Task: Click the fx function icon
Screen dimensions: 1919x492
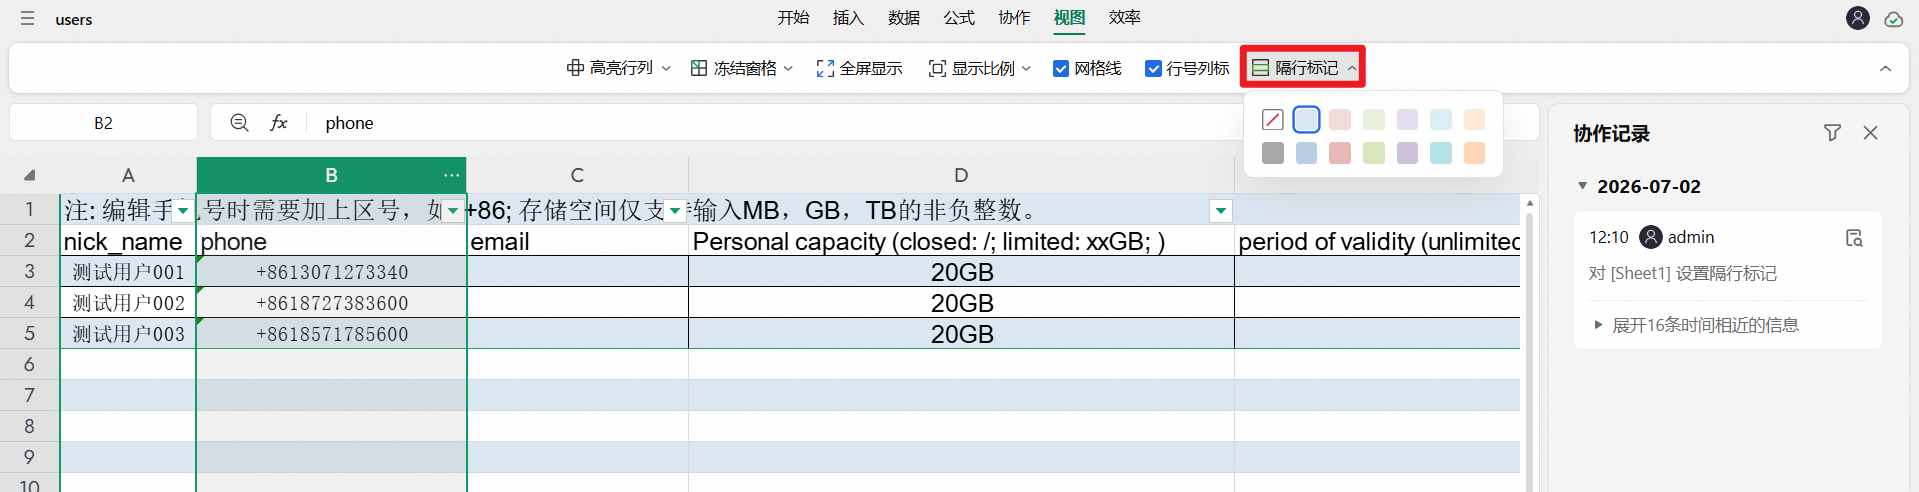Action: tap(279, 122)
